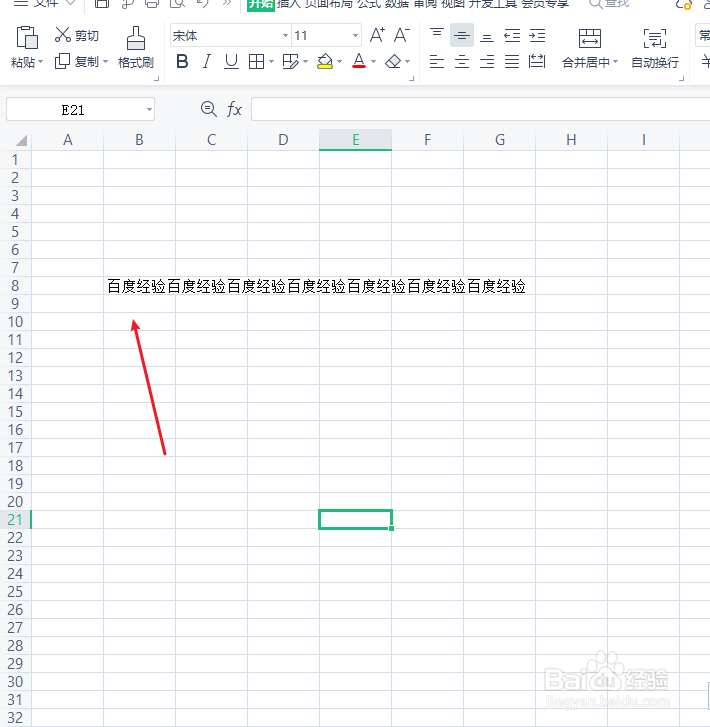710x727 pixels.
Task: Select row 32 header
Action: 15,718
